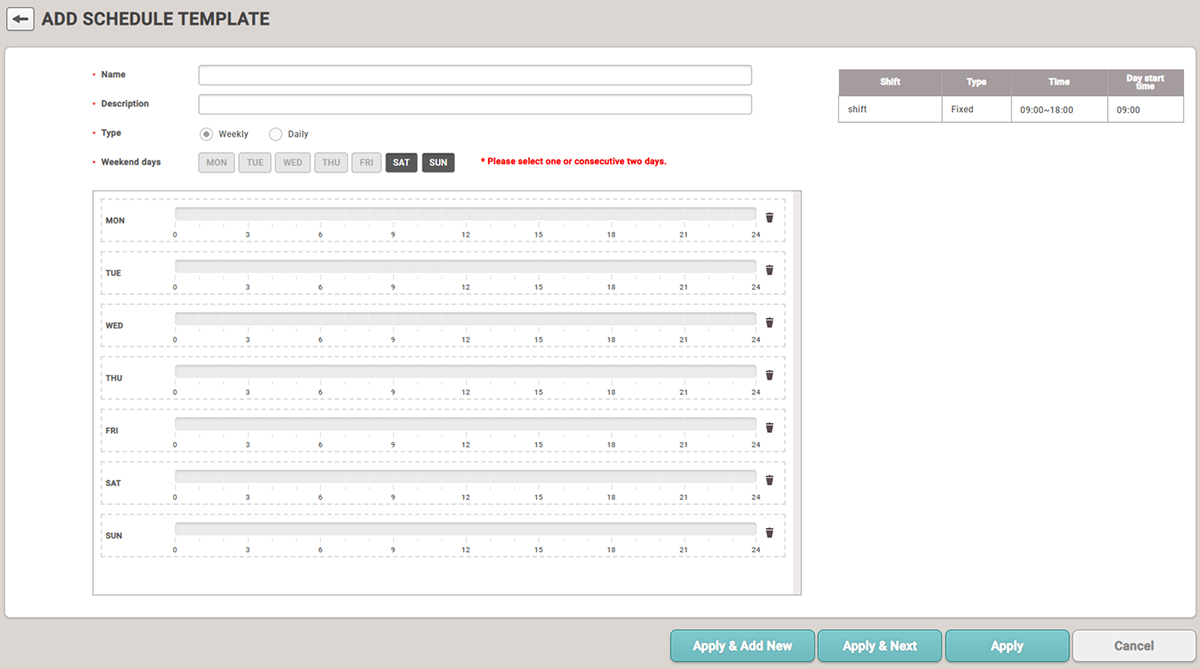Delete SAT schedule with trash icon
This screenshot has width=1200, height=669.
point(769,480)
